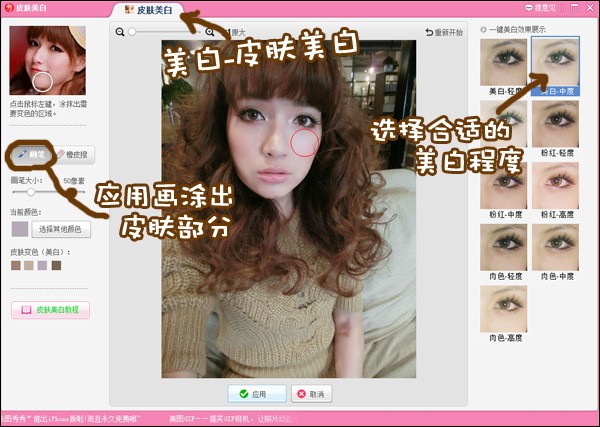Pick the darkest skin tone swatch

point(56,265)
